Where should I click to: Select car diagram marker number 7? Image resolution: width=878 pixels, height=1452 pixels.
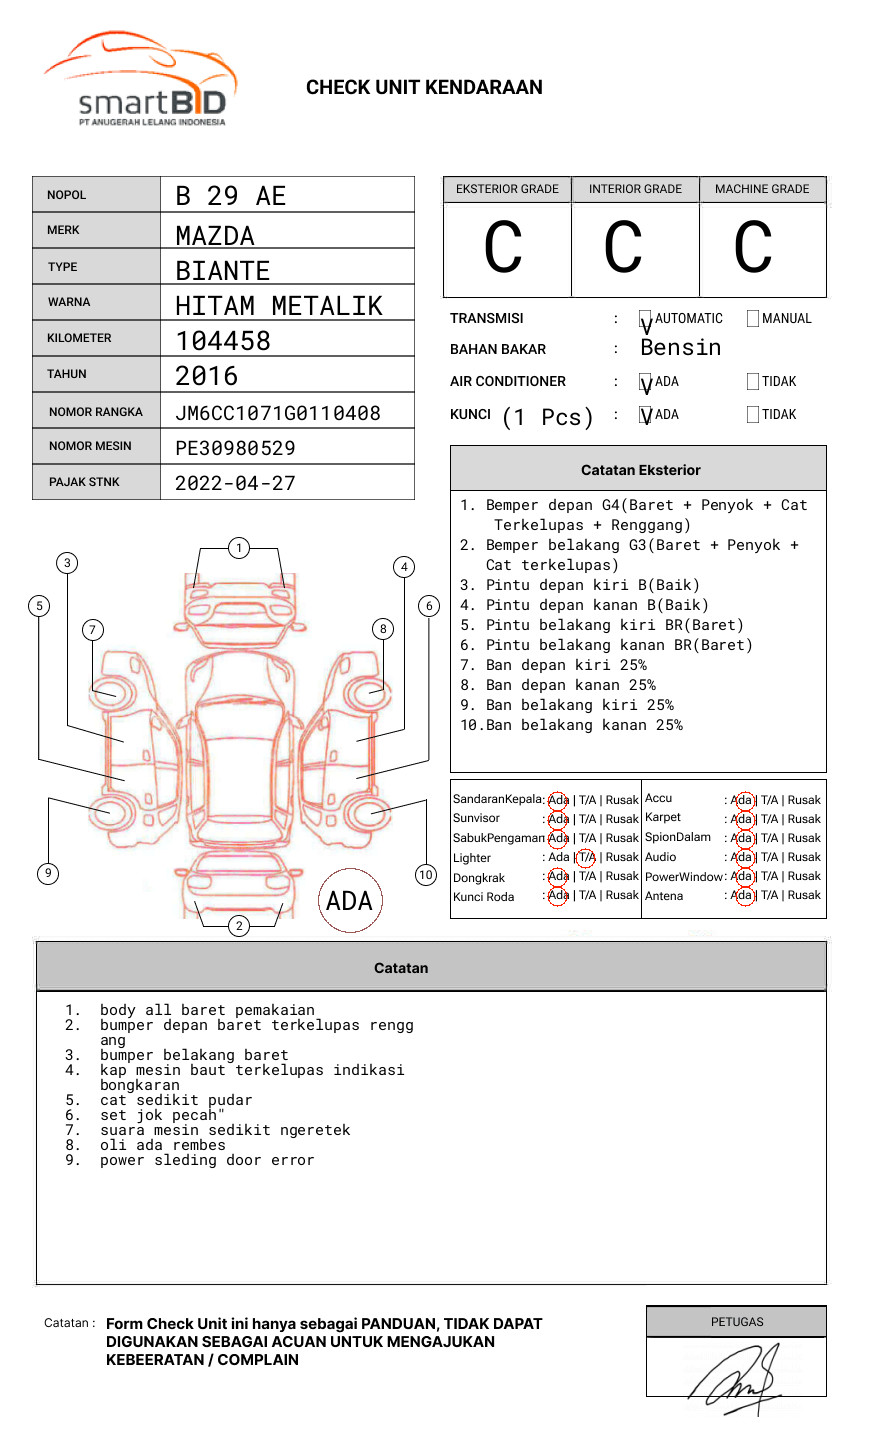tap(92, 629)
